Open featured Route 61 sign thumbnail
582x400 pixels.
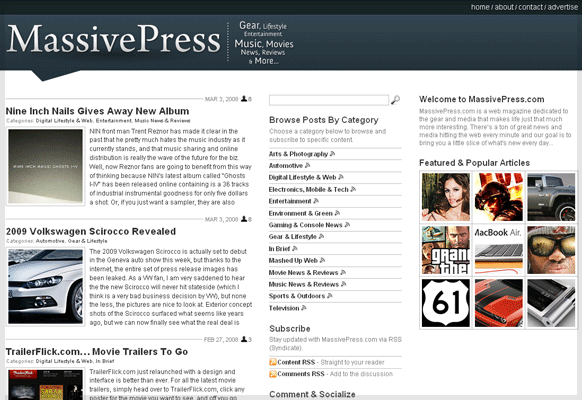click(x=446, y=303)
